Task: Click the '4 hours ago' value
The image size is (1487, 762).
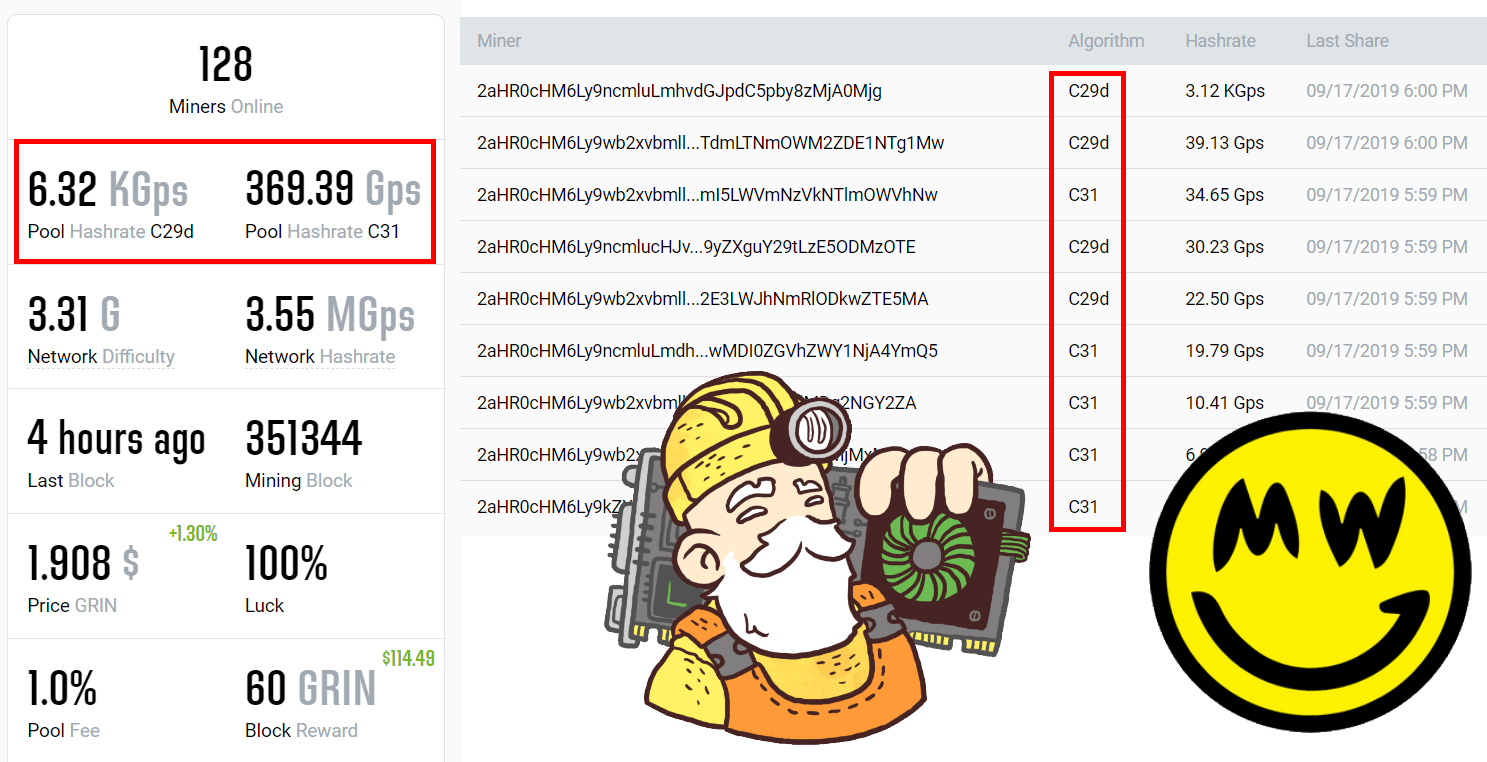Action: point(116,440)
